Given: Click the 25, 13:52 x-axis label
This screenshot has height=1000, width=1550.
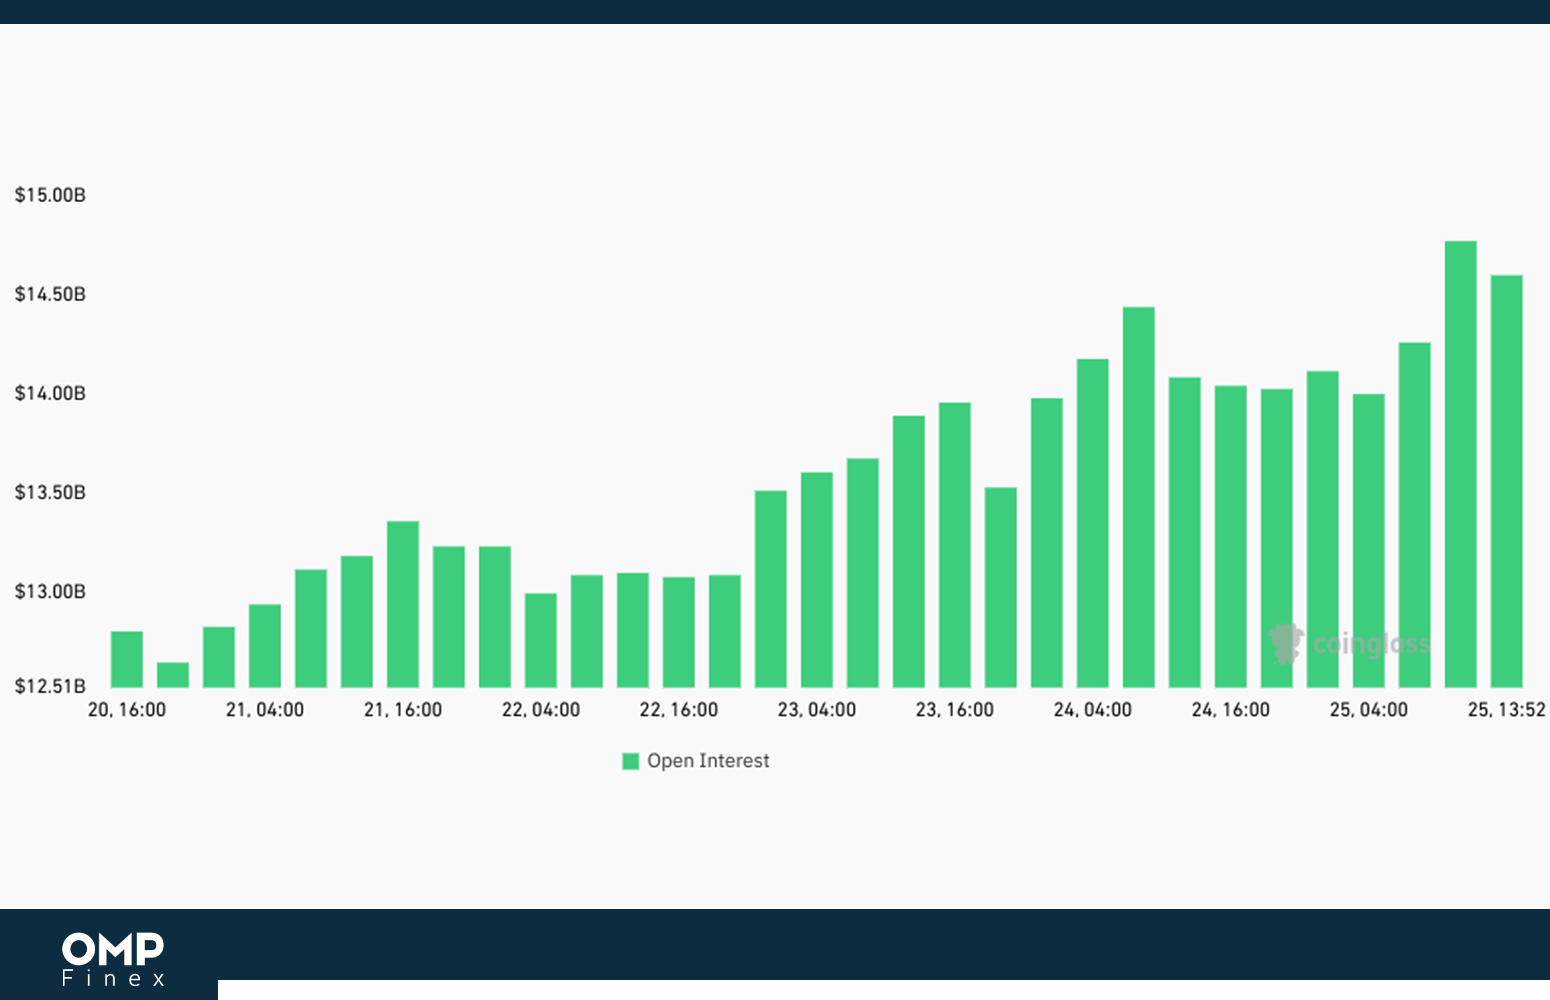Looking at the screenshot, I should click(1507, 710).
